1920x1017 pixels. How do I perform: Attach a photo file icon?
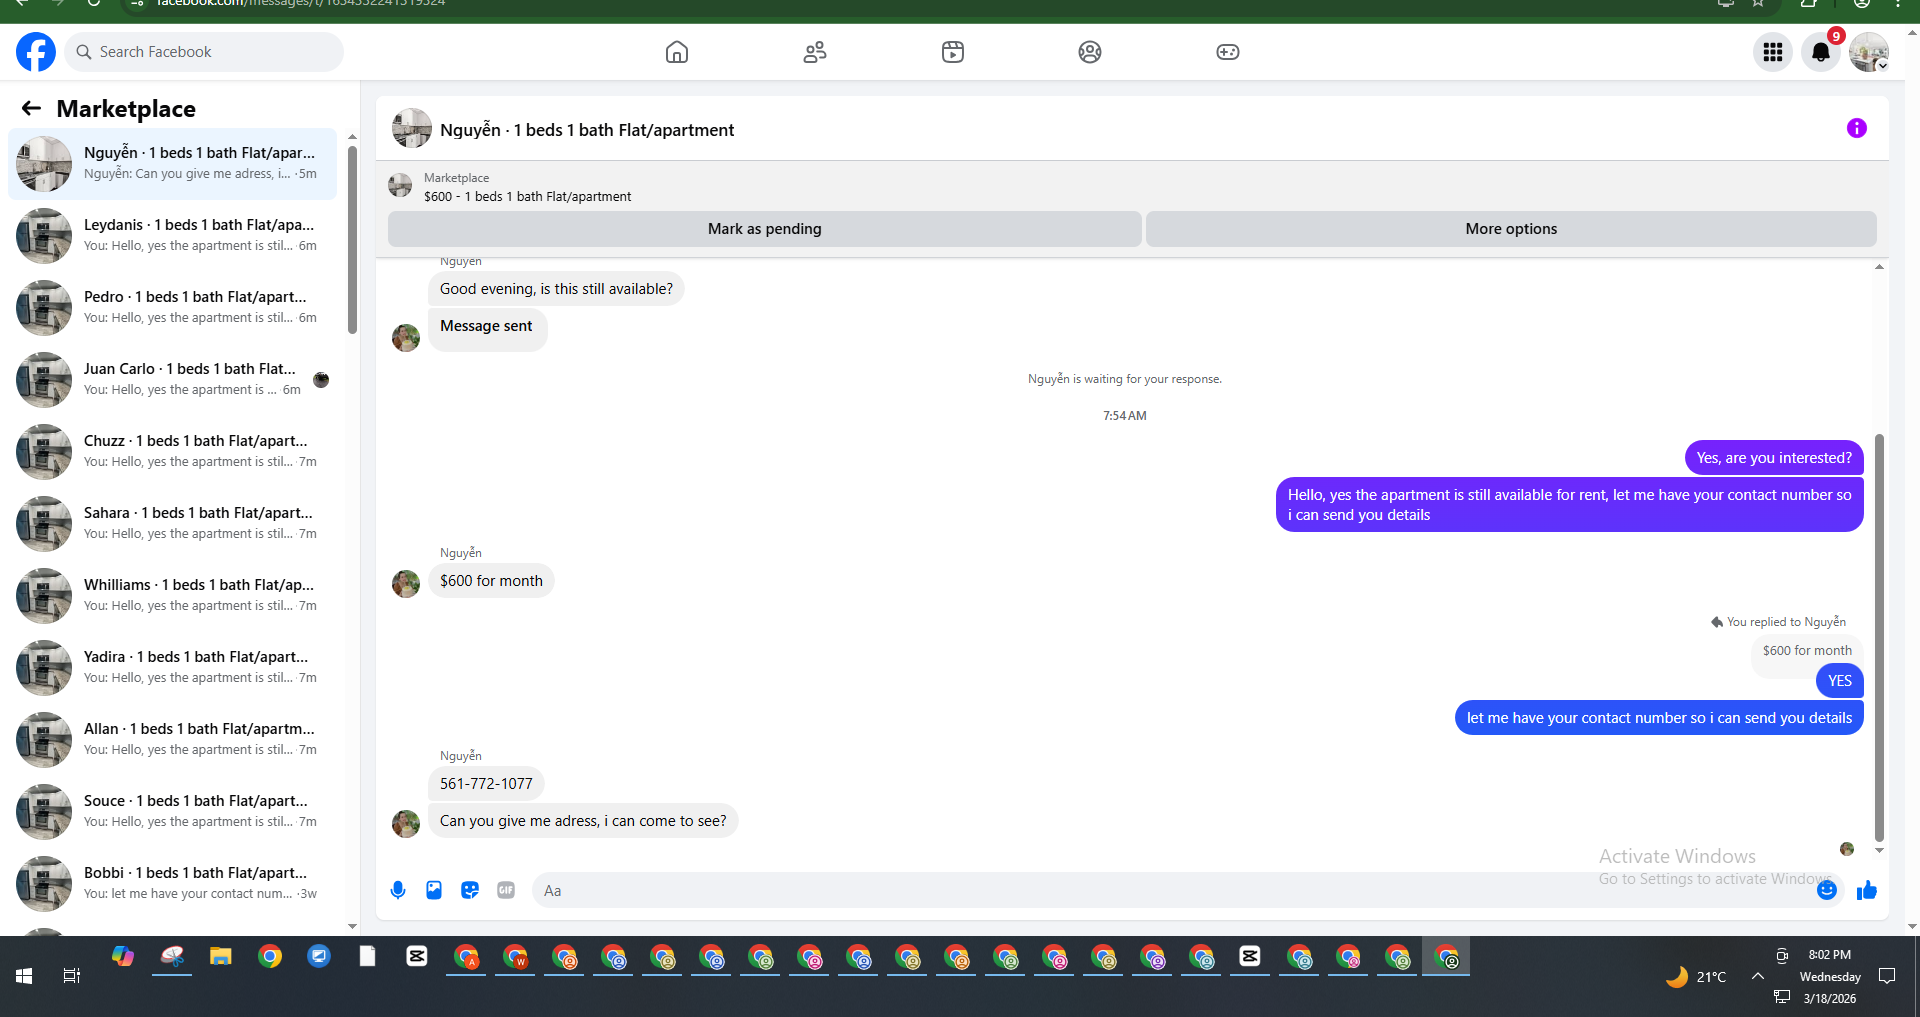click(434, 890)
